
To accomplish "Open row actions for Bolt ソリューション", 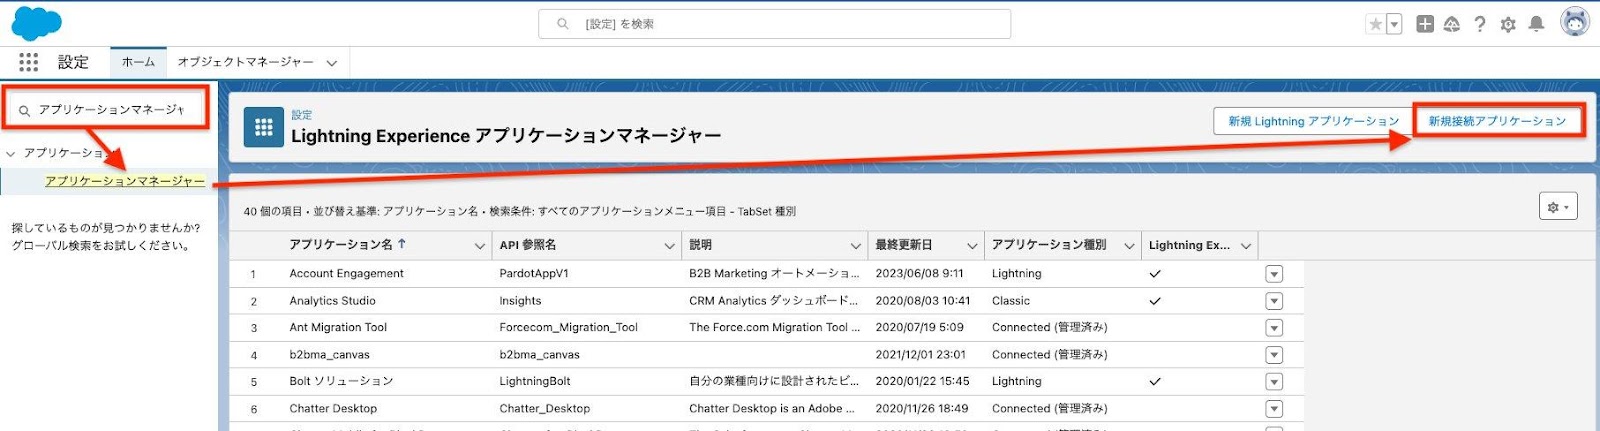I will pyautogui.click(x=1274, y=382).
